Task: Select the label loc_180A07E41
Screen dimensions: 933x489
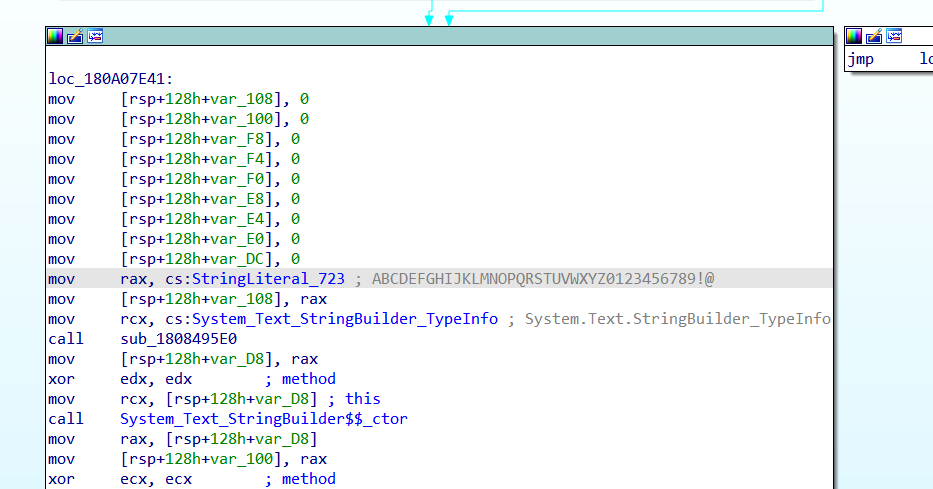Action: point(111,79)
